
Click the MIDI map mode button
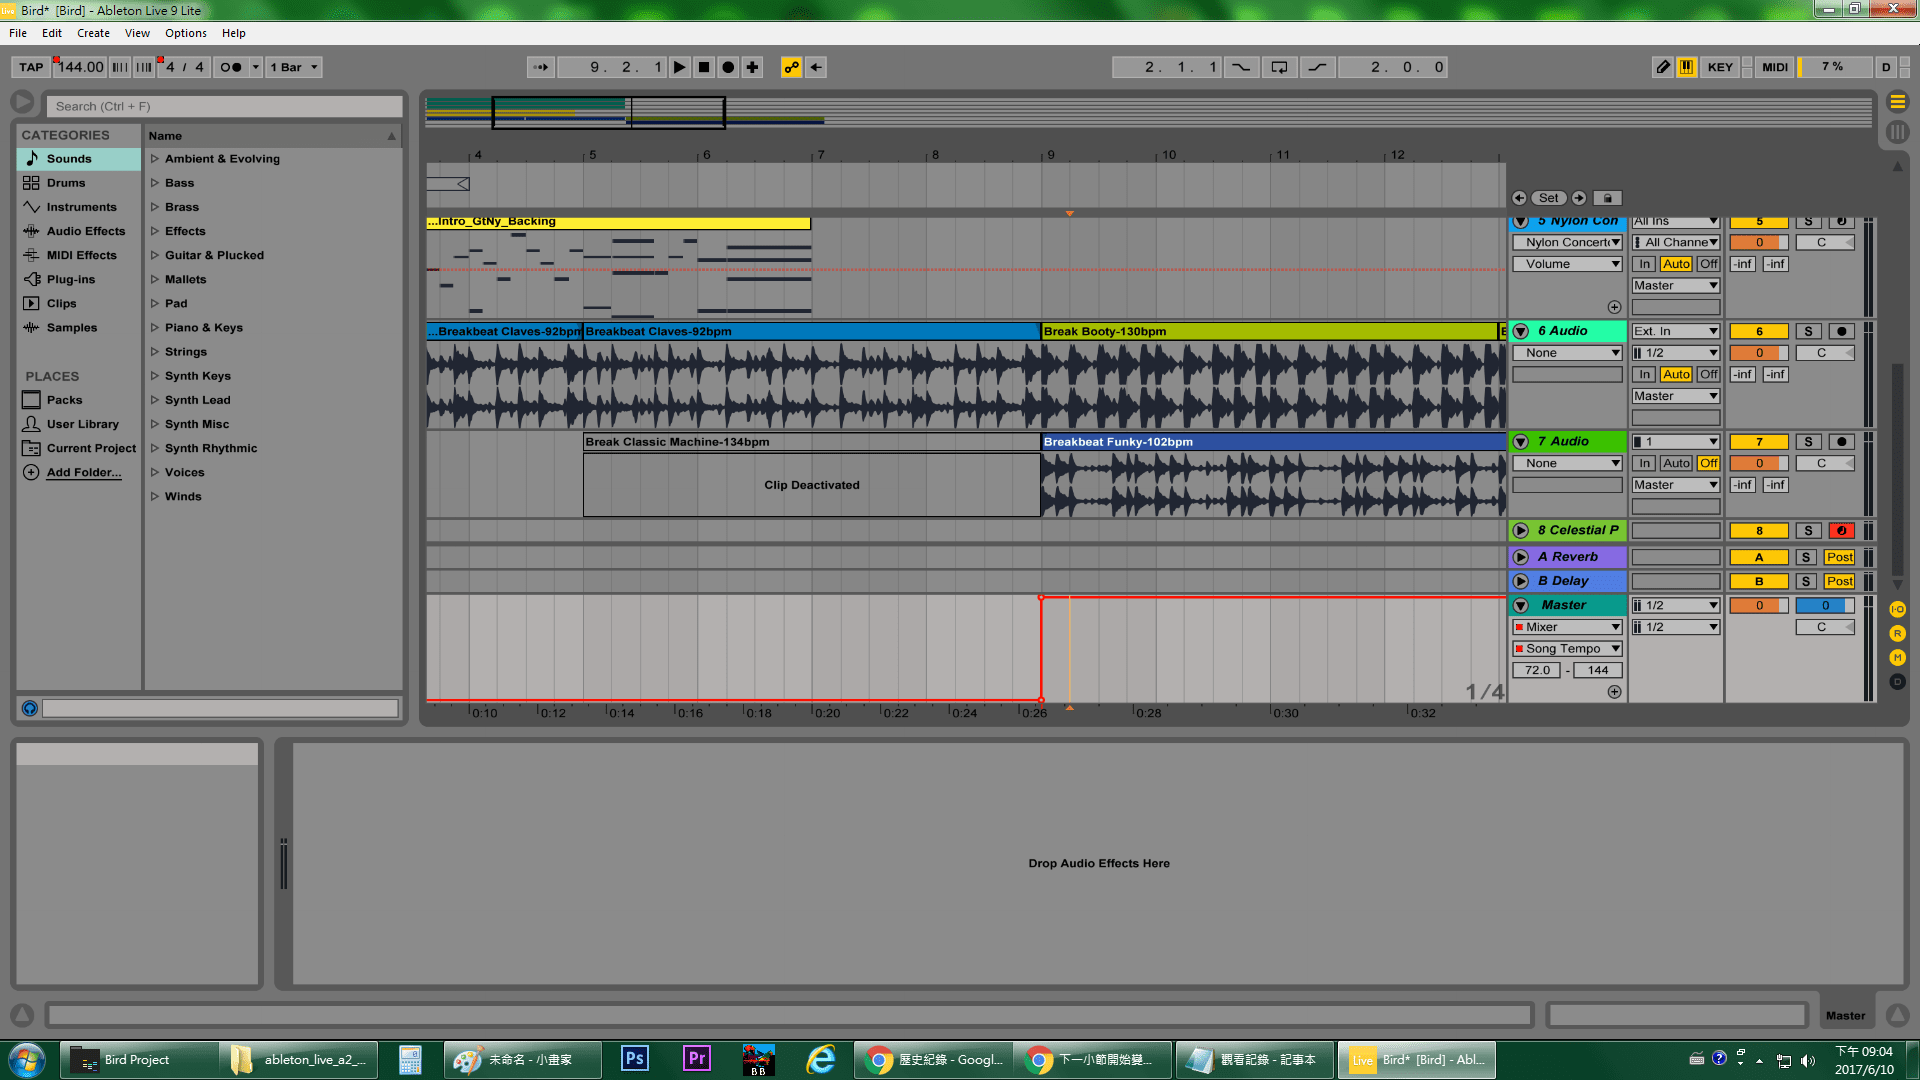click(x=1775, y=67)
